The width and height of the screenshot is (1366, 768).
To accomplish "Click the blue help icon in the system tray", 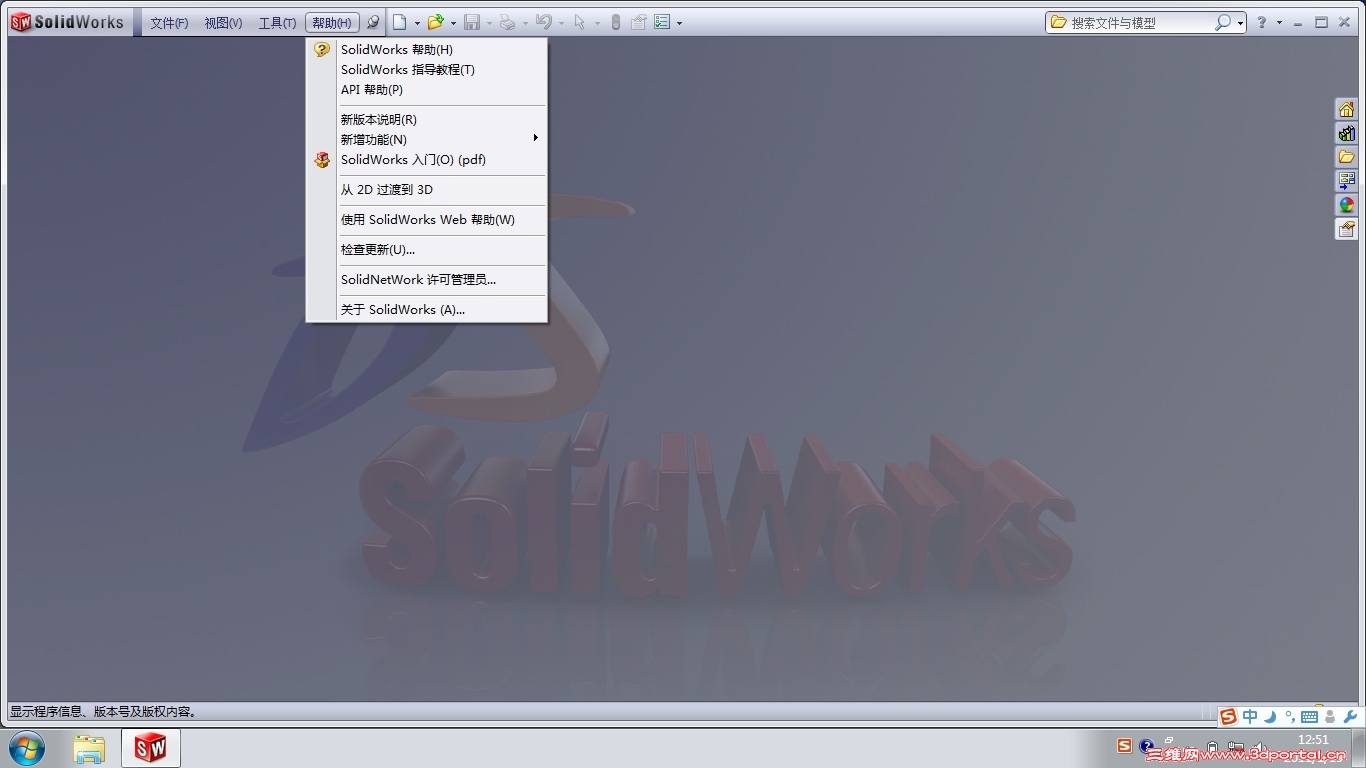I will point(1147,746).
